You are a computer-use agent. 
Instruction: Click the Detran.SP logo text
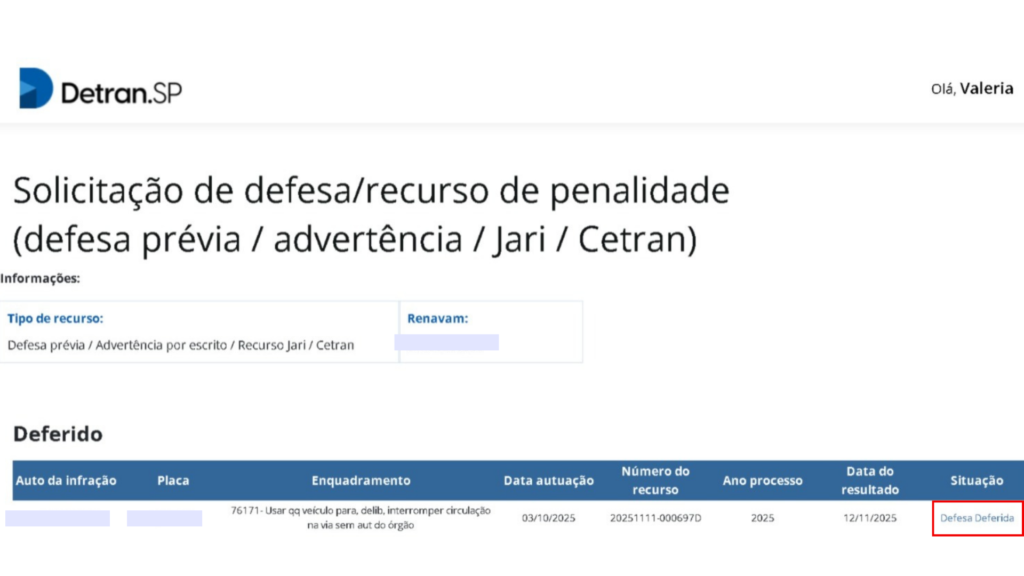[121, 93]
